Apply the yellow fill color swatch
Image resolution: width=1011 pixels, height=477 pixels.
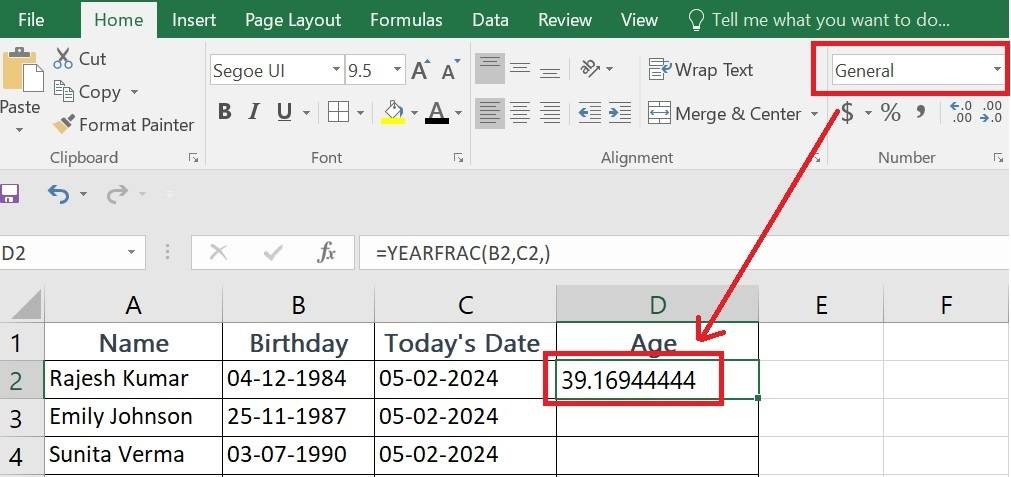393,113
